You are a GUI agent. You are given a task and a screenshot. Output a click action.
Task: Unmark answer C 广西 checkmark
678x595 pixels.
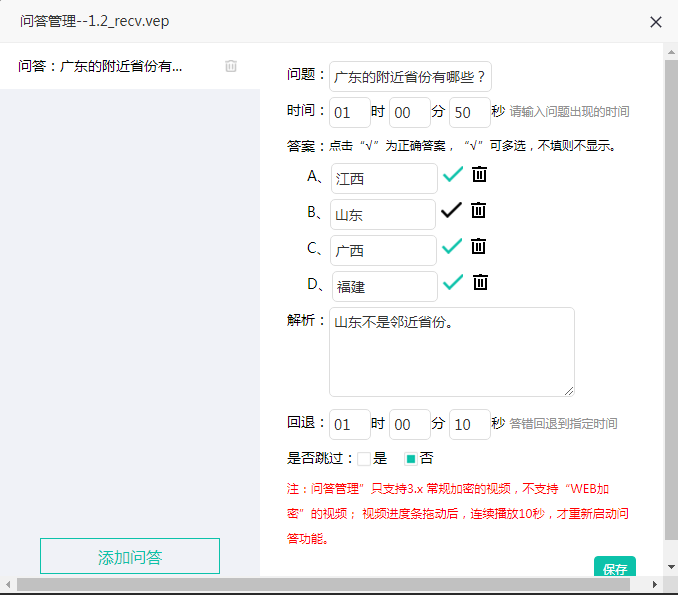(x=453, y=246)
